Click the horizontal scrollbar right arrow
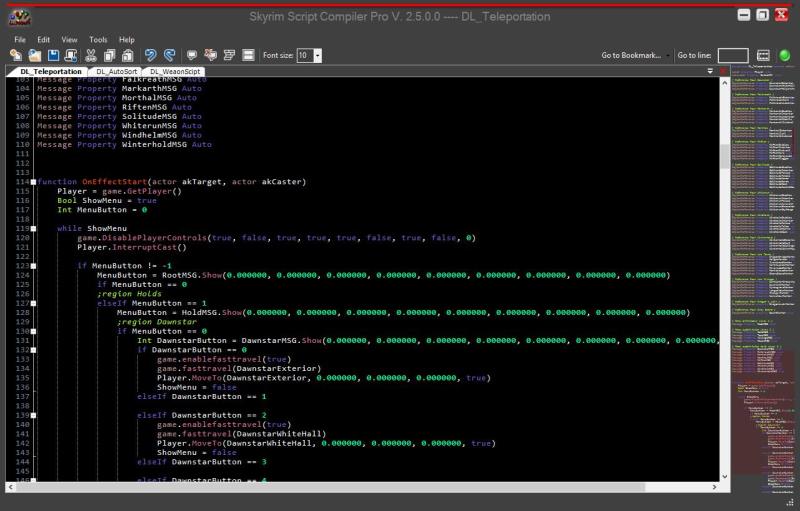 tap(714, 487)
